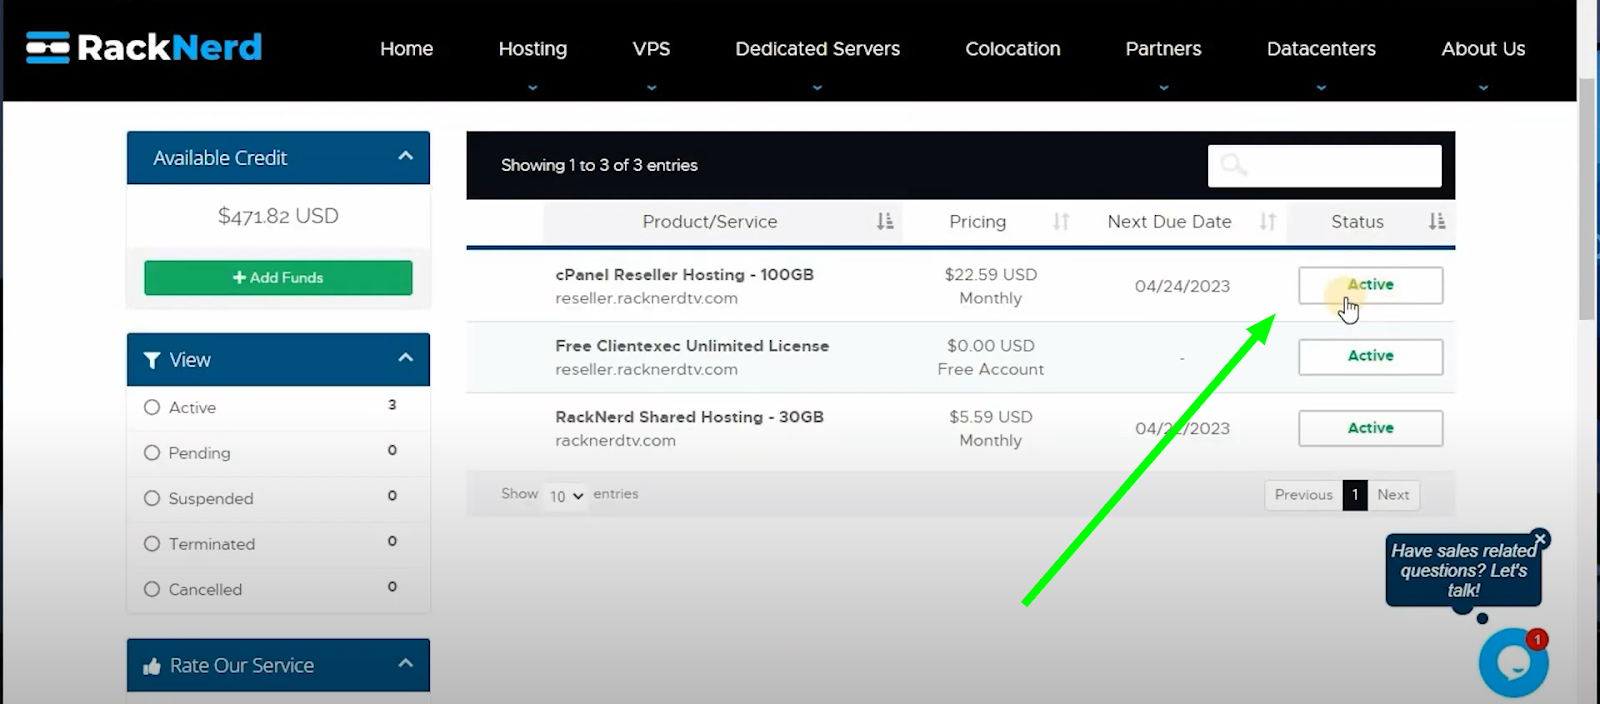This screenshot has width=1600, height=704.
Task: Open cPanel Reseller Hosting - 100GB entry
Action: (684, 275)
